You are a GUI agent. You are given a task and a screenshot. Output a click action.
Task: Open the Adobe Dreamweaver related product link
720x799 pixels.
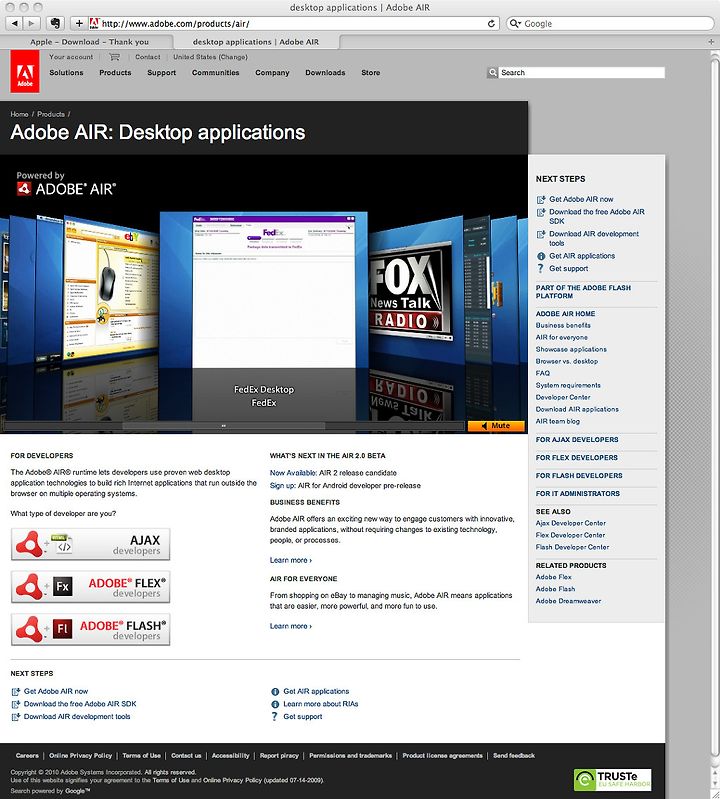568,601
